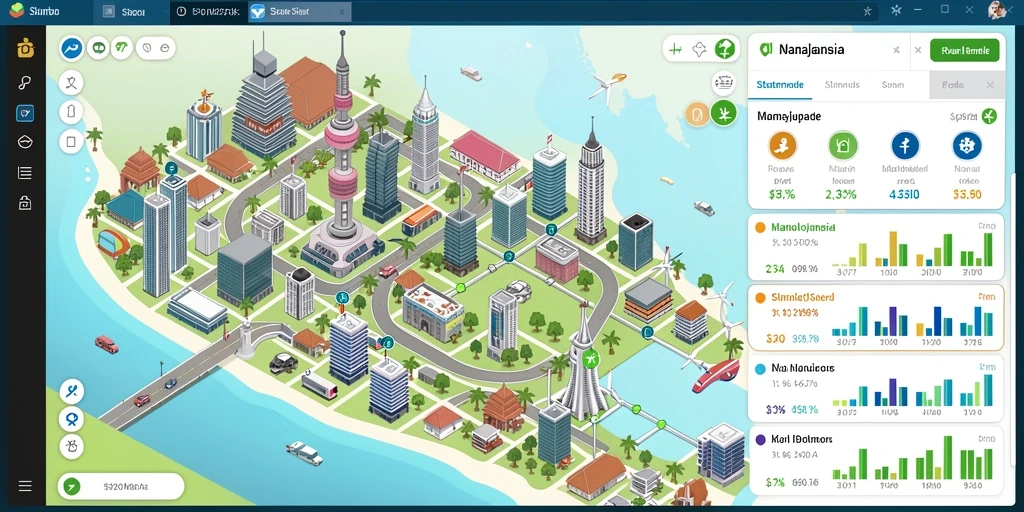Click the green check pill at map bottom

(x=121, y=487)
